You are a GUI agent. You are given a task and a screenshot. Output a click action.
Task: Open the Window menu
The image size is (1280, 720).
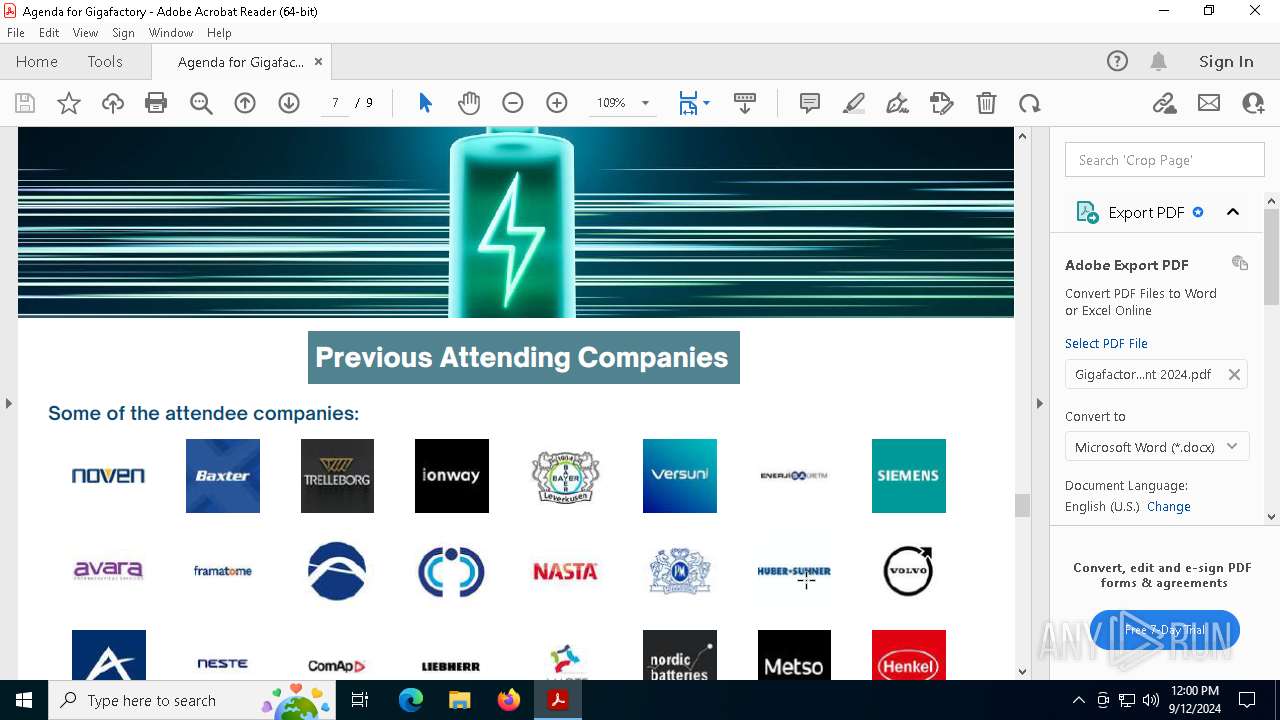(171, 33)
